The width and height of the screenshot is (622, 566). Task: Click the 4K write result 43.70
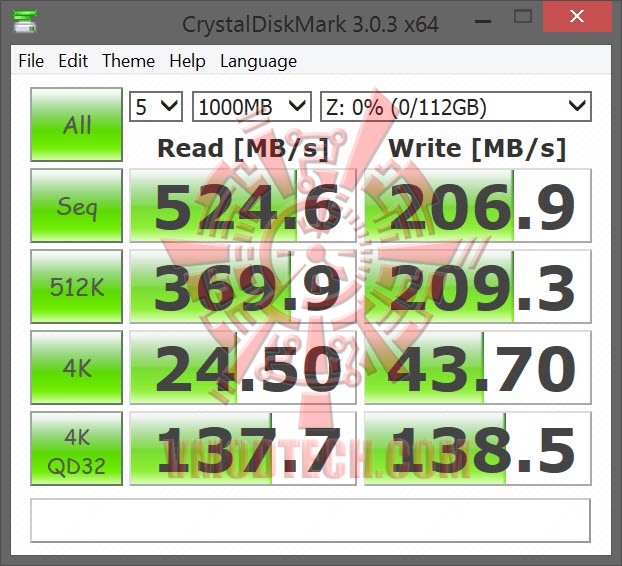pos(478,367)
